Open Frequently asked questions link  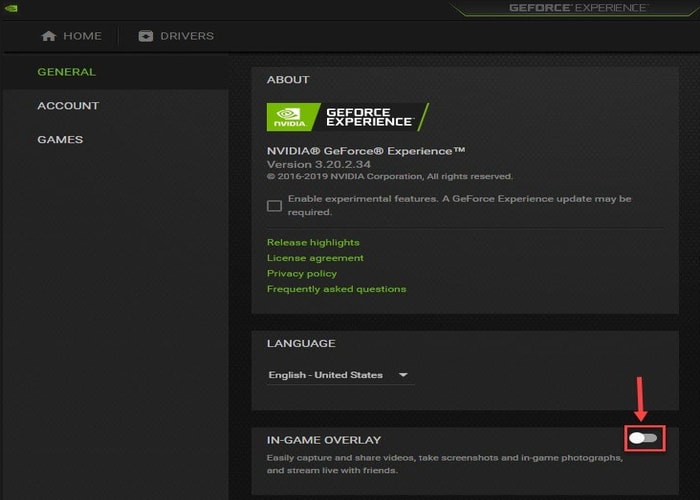coord(337,289)
